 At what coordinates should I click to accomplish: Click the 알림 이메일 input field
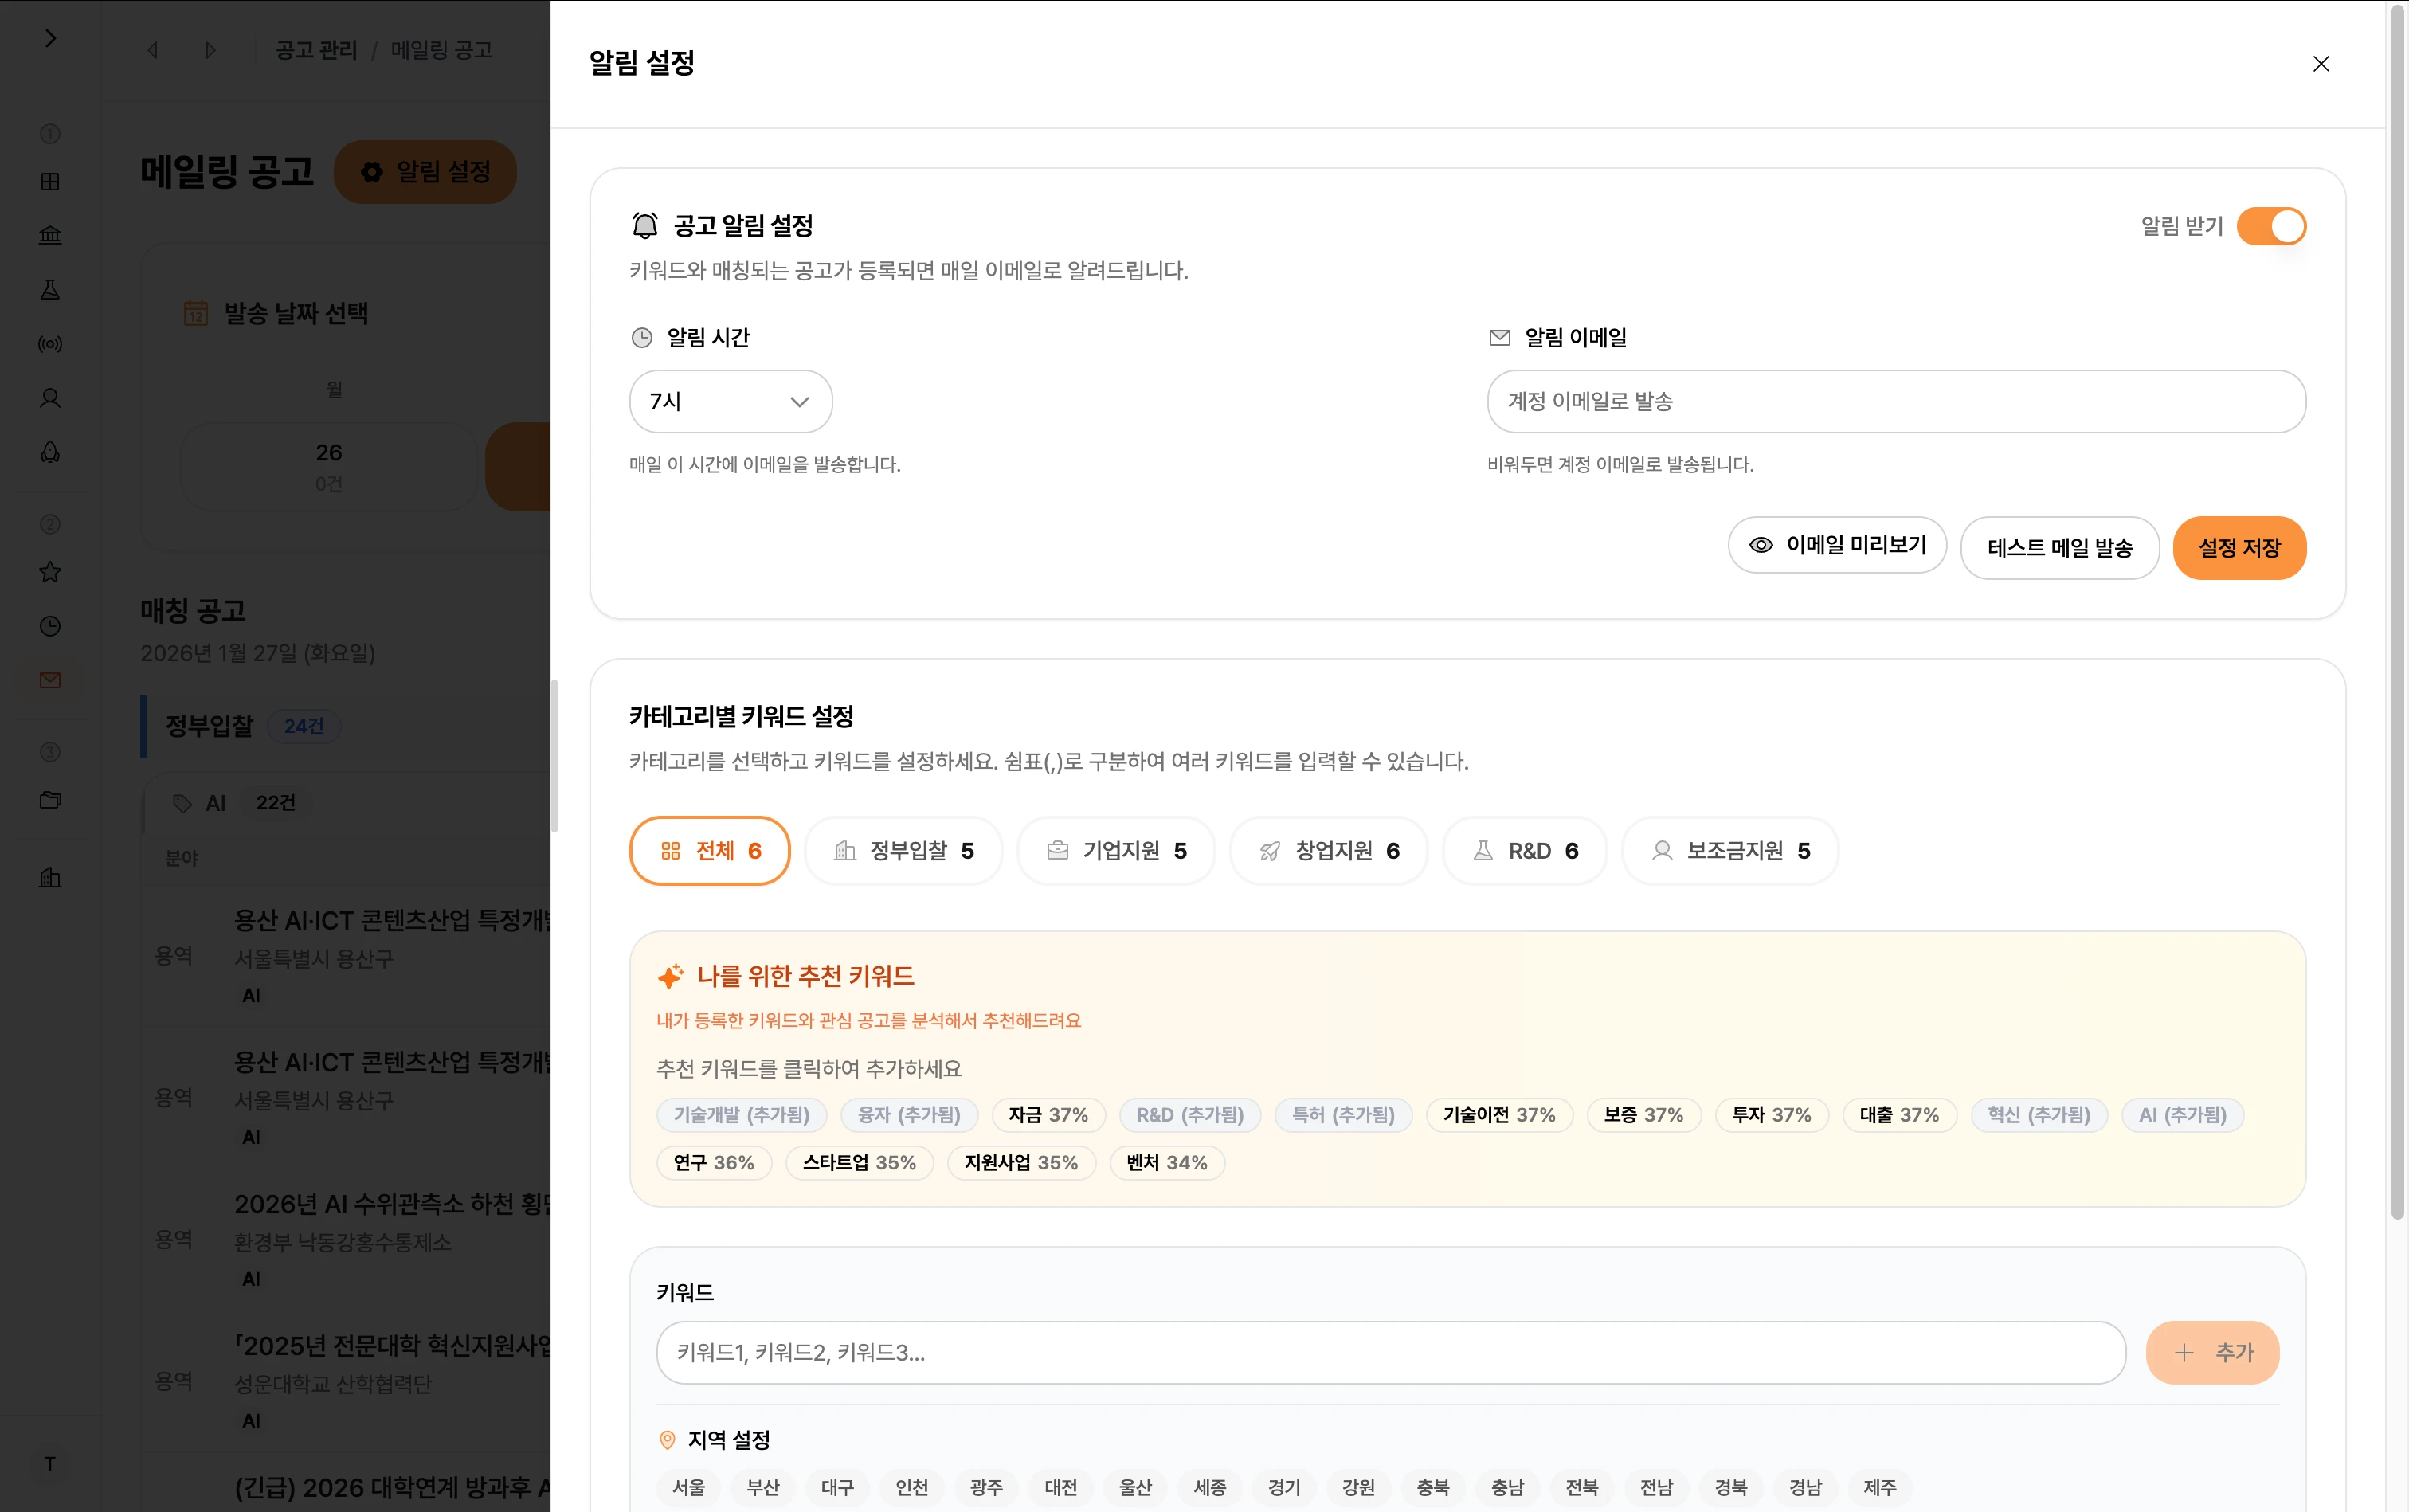[x=1896, y=401]
